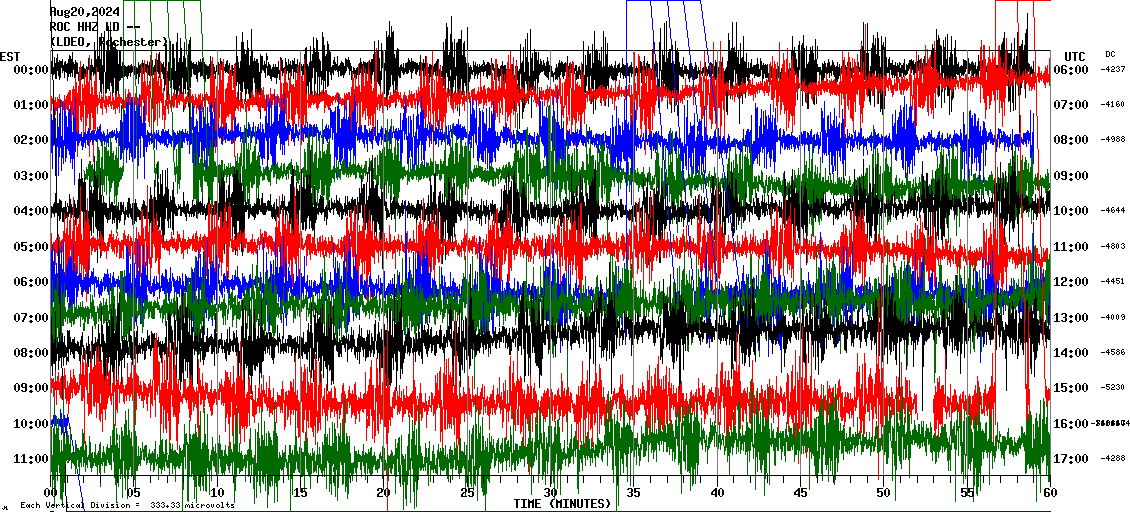Select the 00:00 EST row label

point(32,70)
